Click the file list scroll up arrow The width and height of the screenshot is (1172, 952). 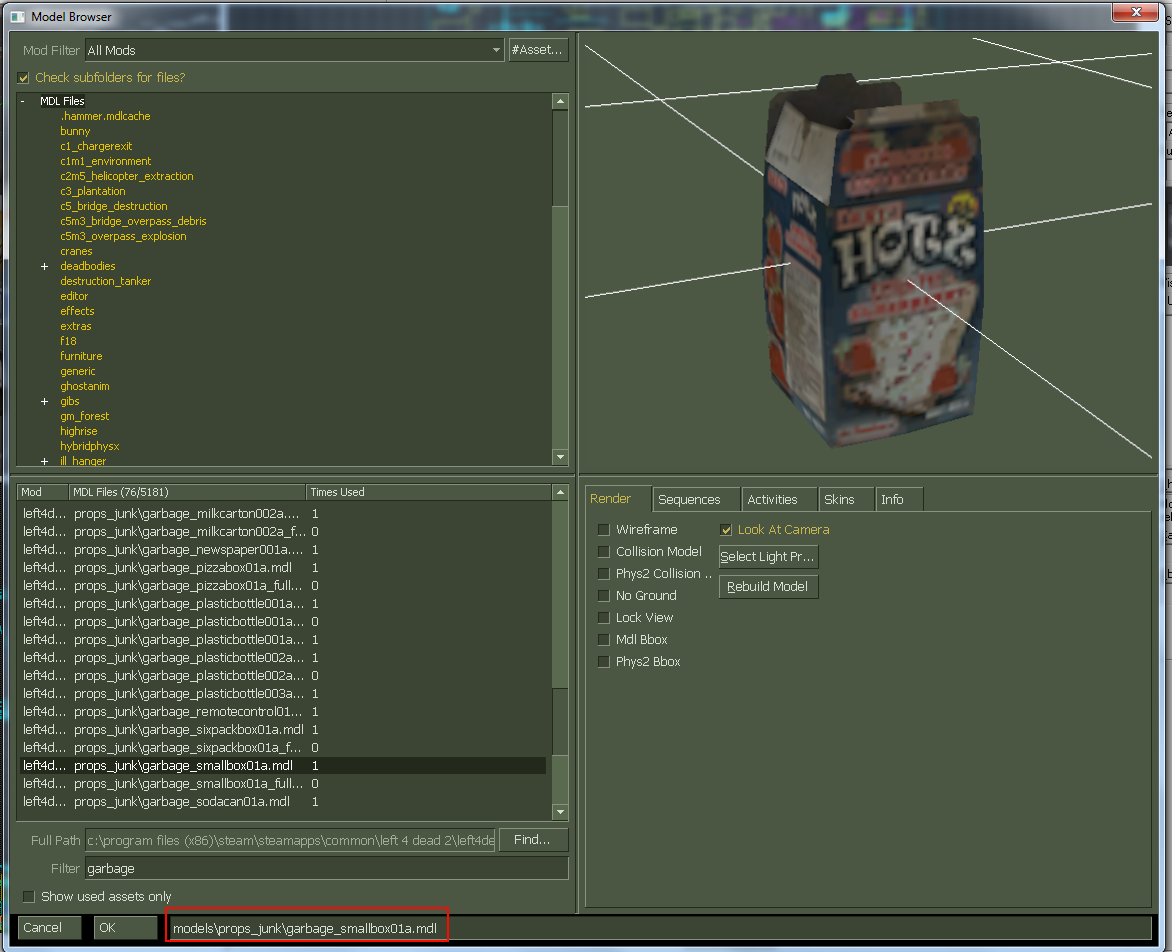tap(560, 492)
